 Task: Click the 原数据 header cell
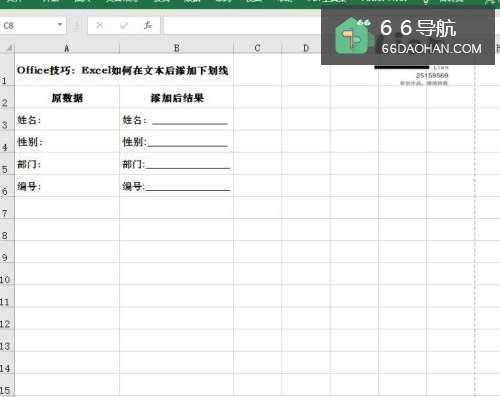click(67, 97)
